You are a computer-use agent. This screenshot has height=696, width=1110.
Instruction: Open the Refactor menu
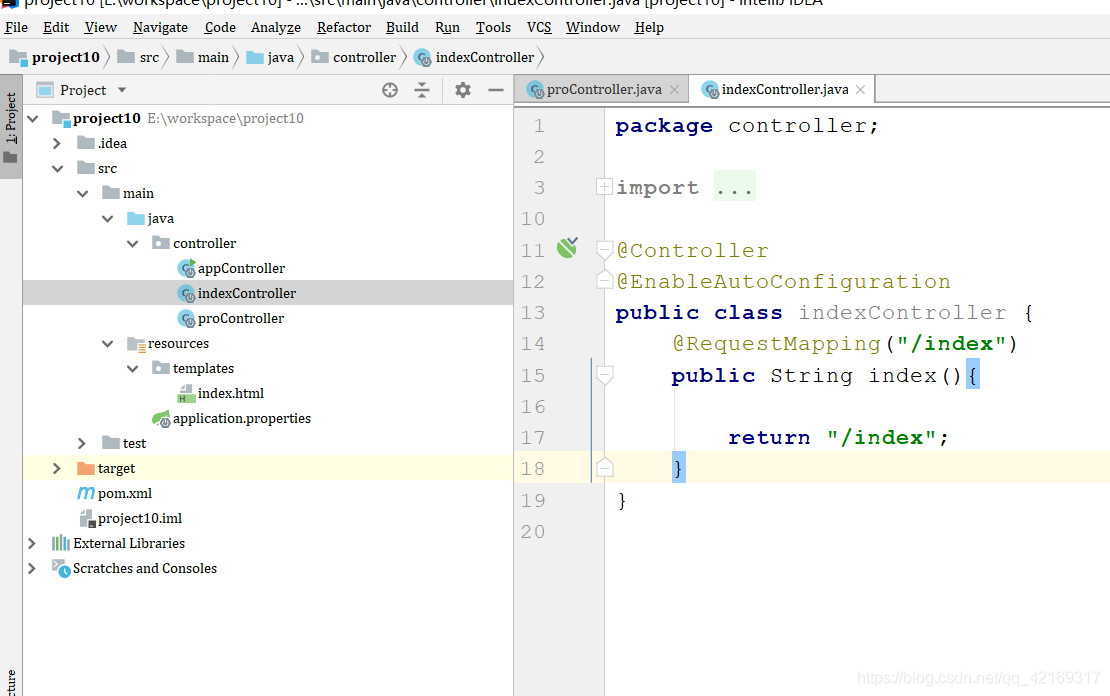(x=343, y=27)
